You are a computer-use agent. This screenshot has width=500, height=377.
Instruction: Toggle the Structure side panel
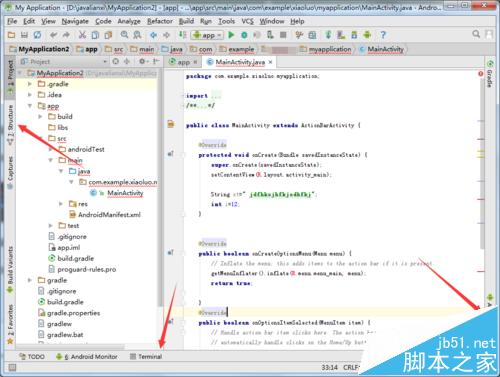[11, 125]
